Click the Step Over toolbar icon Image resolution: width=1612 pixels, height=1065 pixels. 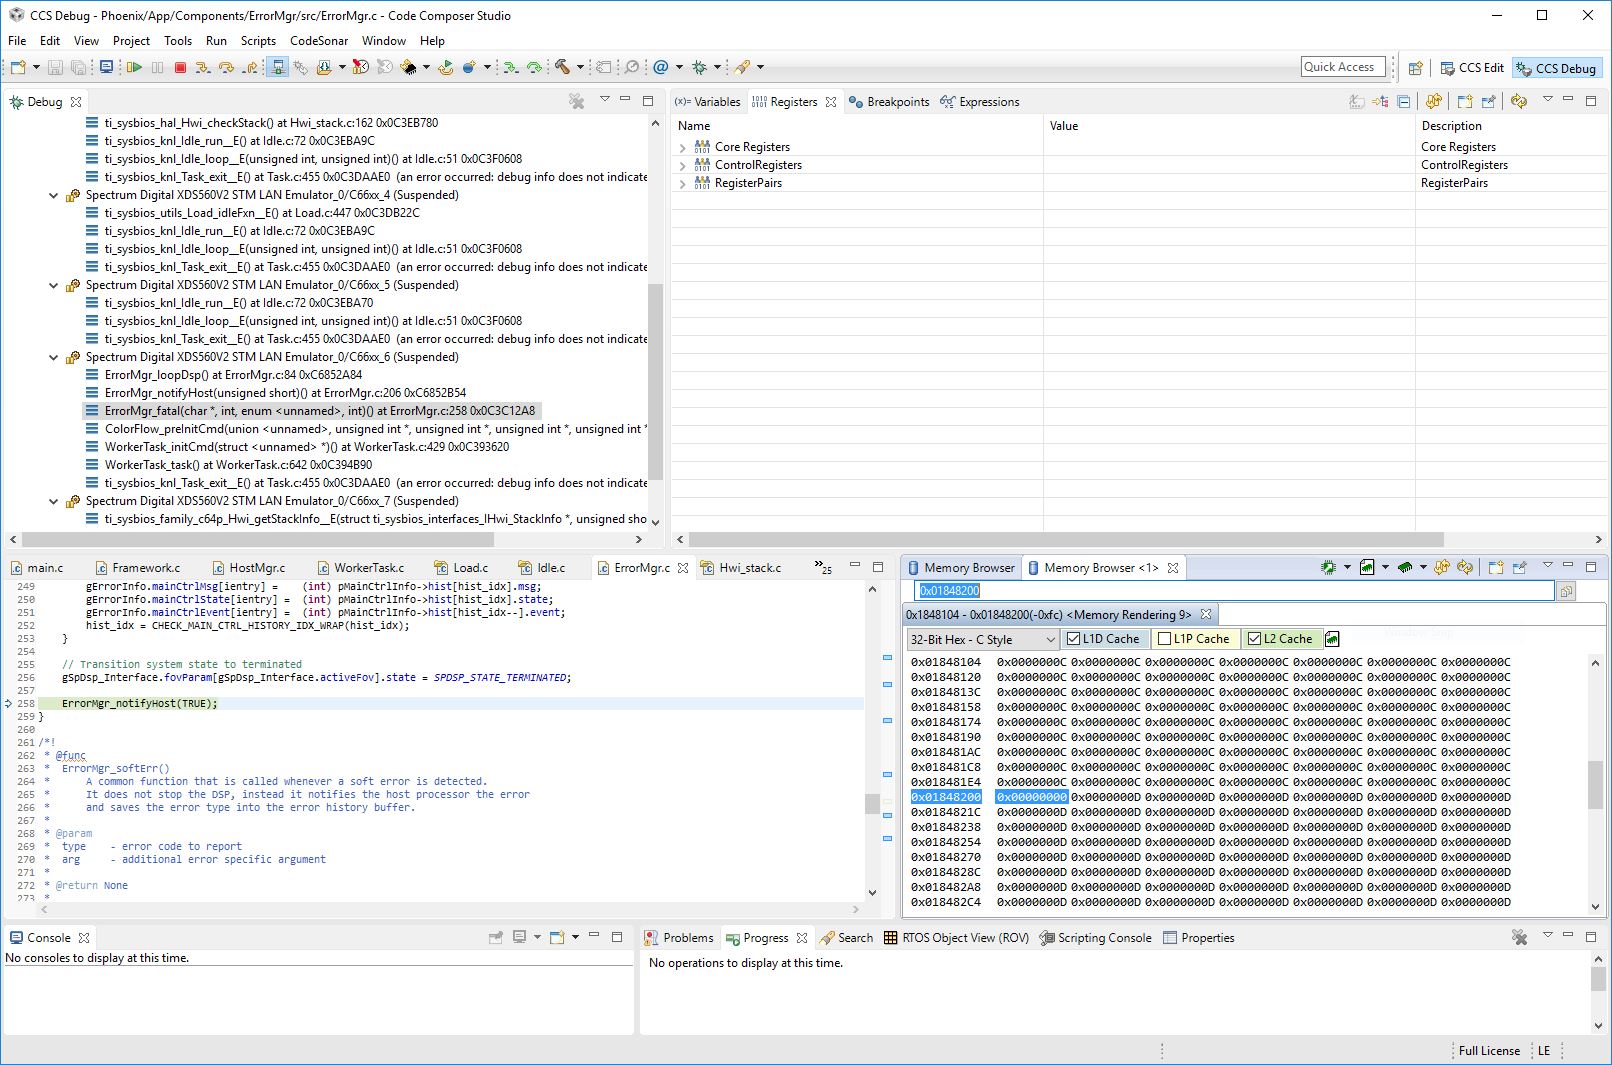tap(227, 68)
